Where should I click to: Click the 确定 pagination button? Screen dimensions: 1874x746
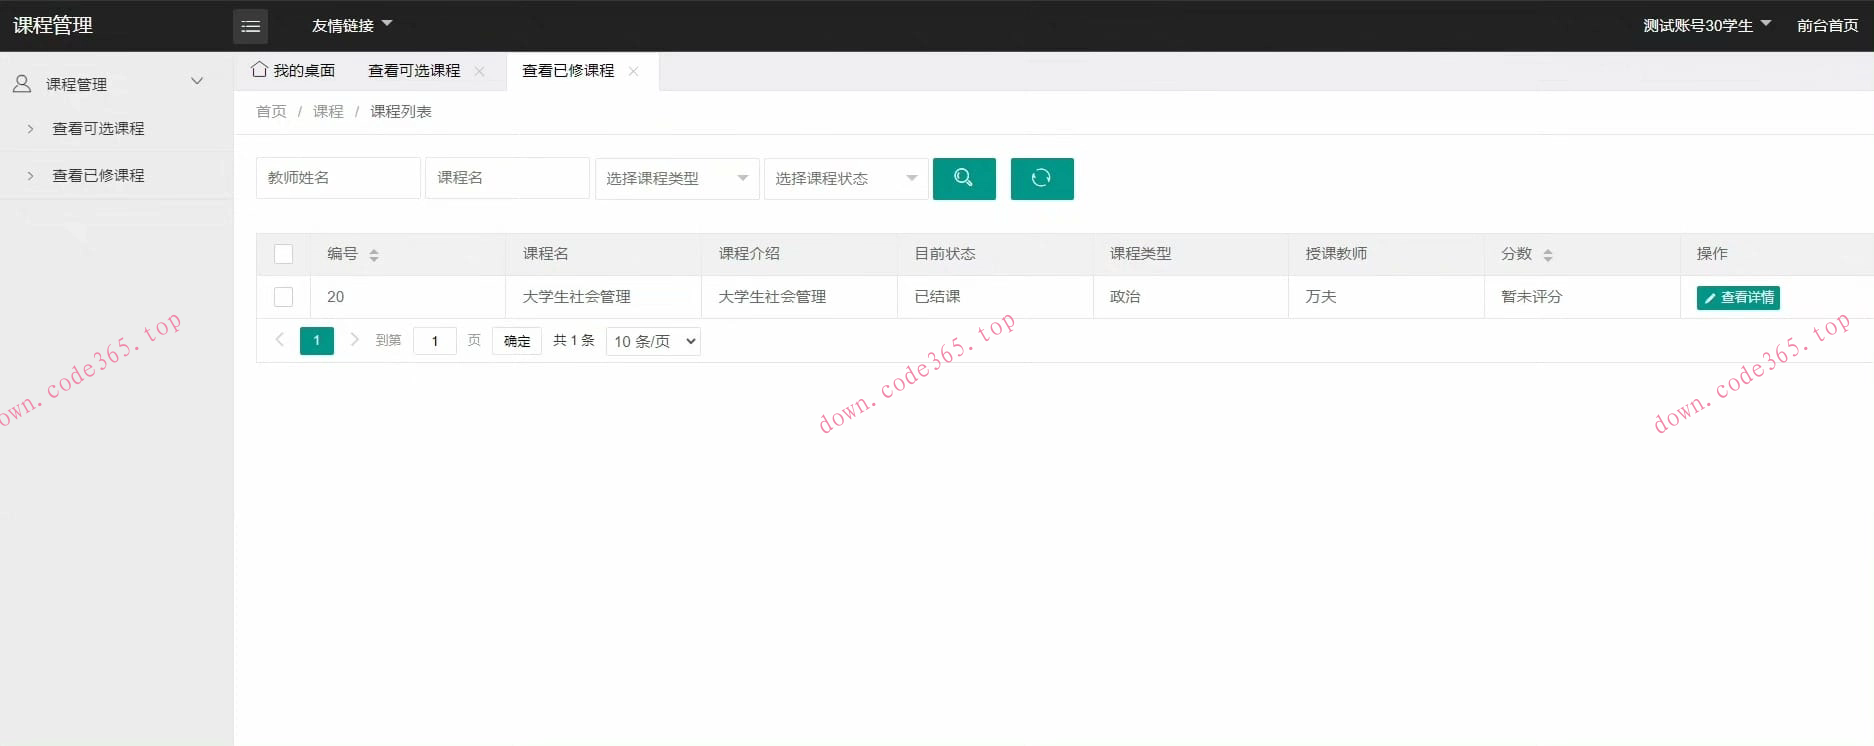point(517,341)
